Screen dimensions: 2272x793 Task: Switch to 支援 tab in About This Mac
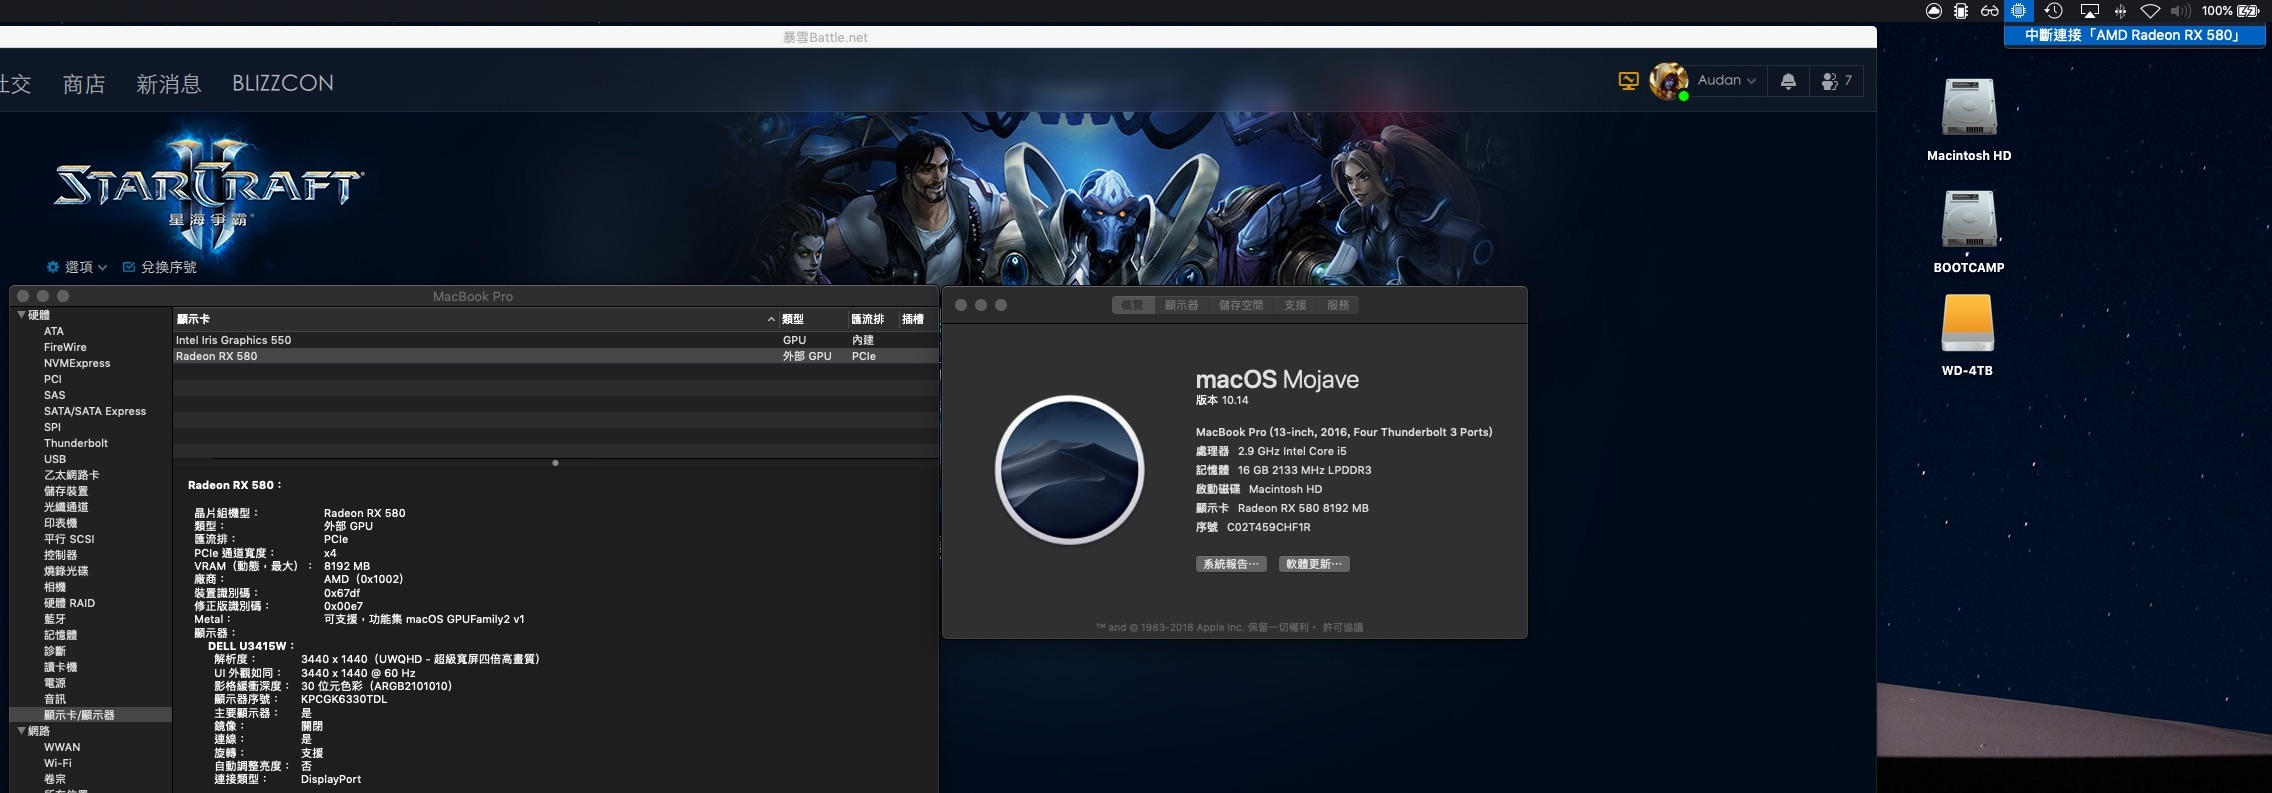pos(1295,305)
